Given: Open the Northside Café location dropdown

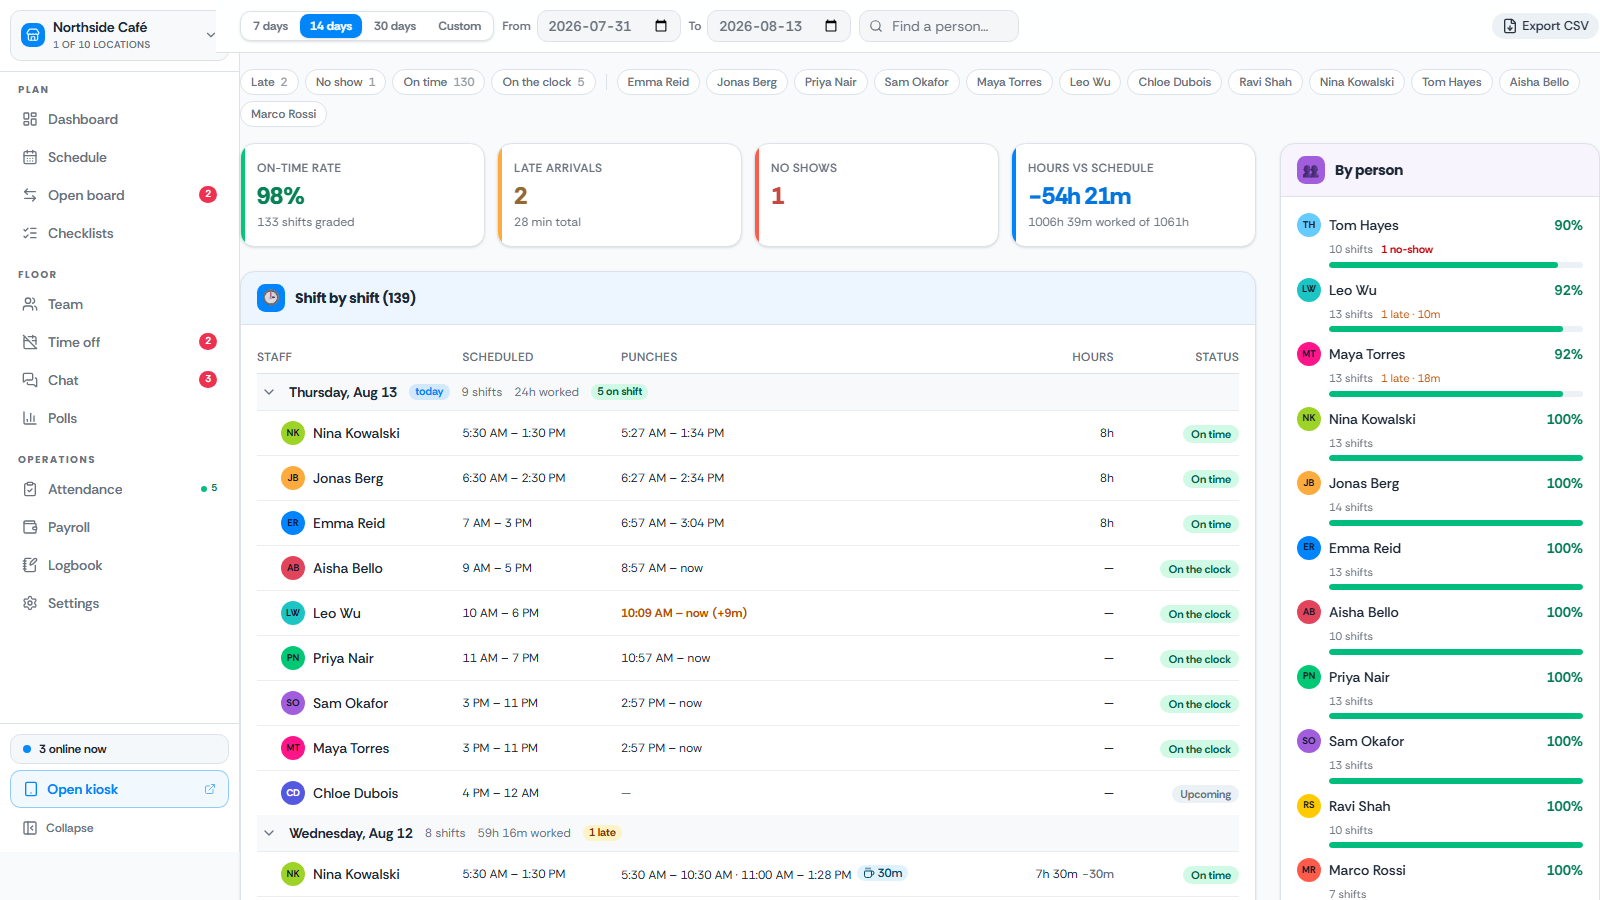Looking at the screenshot, I should 118,35.
